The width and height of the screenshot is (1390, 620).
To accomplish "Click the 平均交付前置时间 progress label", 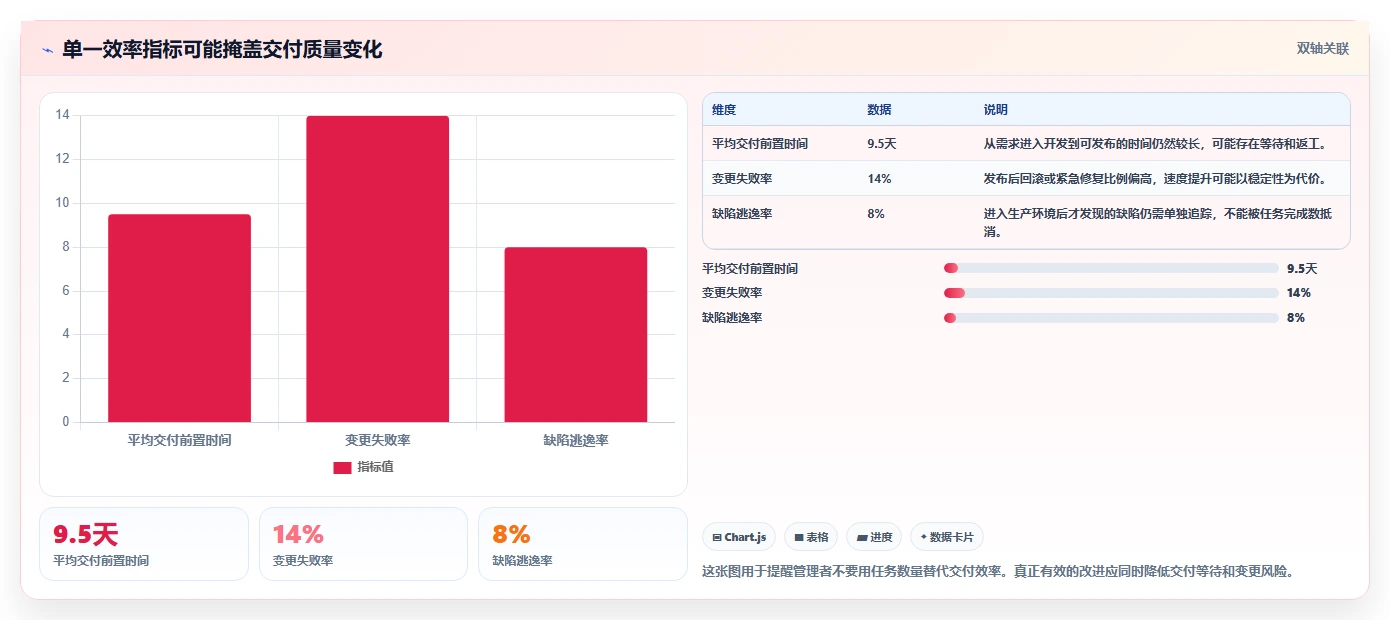I will (x=750, y=269).
